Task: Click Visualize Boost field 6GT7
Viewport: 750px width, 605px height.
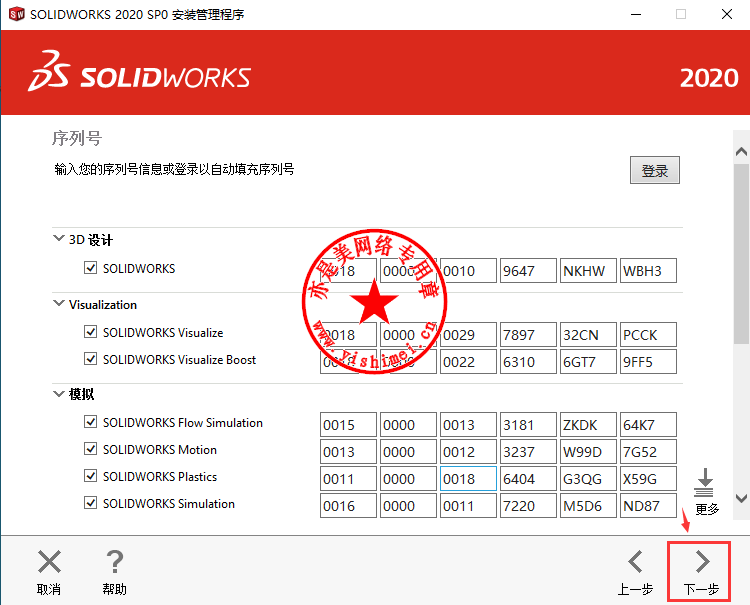Action: point(588,362)
